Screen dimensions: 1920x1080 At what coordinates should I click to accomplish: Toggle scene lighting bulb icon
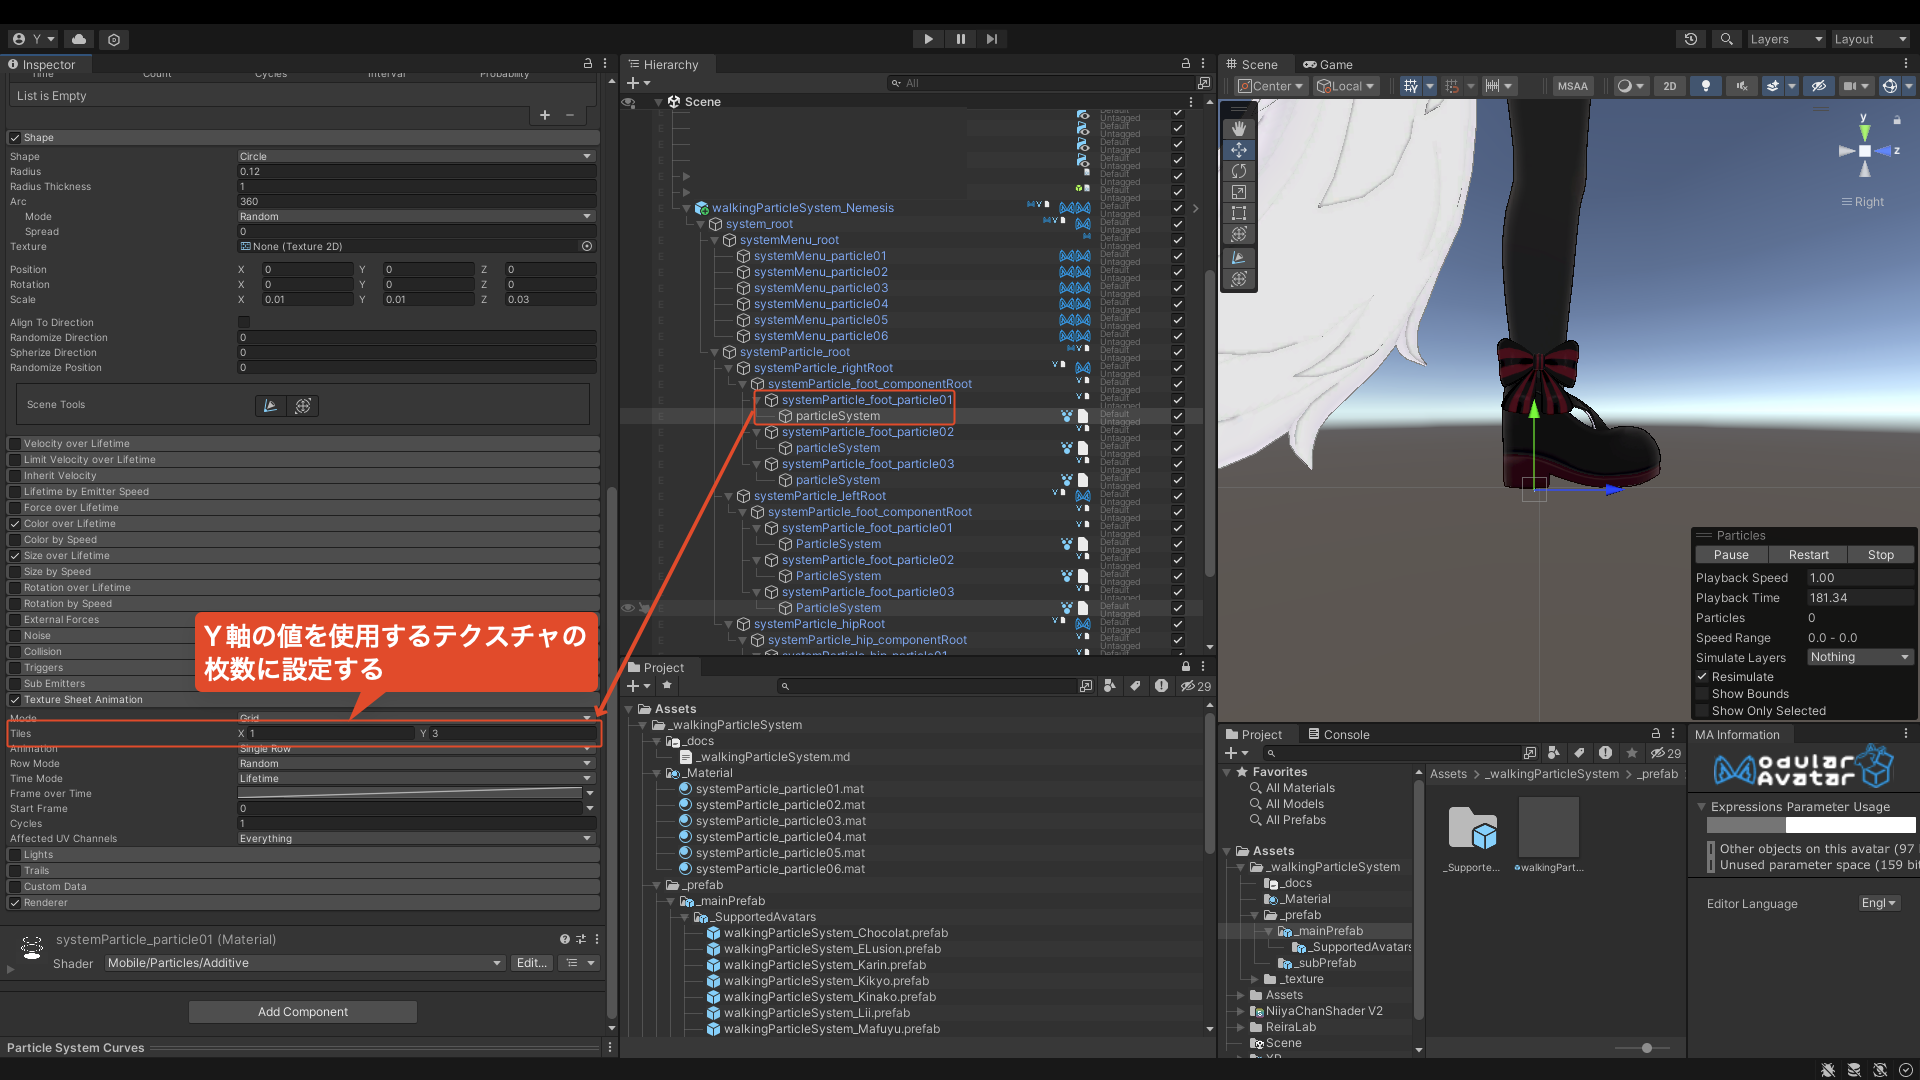pos(1706,86)
